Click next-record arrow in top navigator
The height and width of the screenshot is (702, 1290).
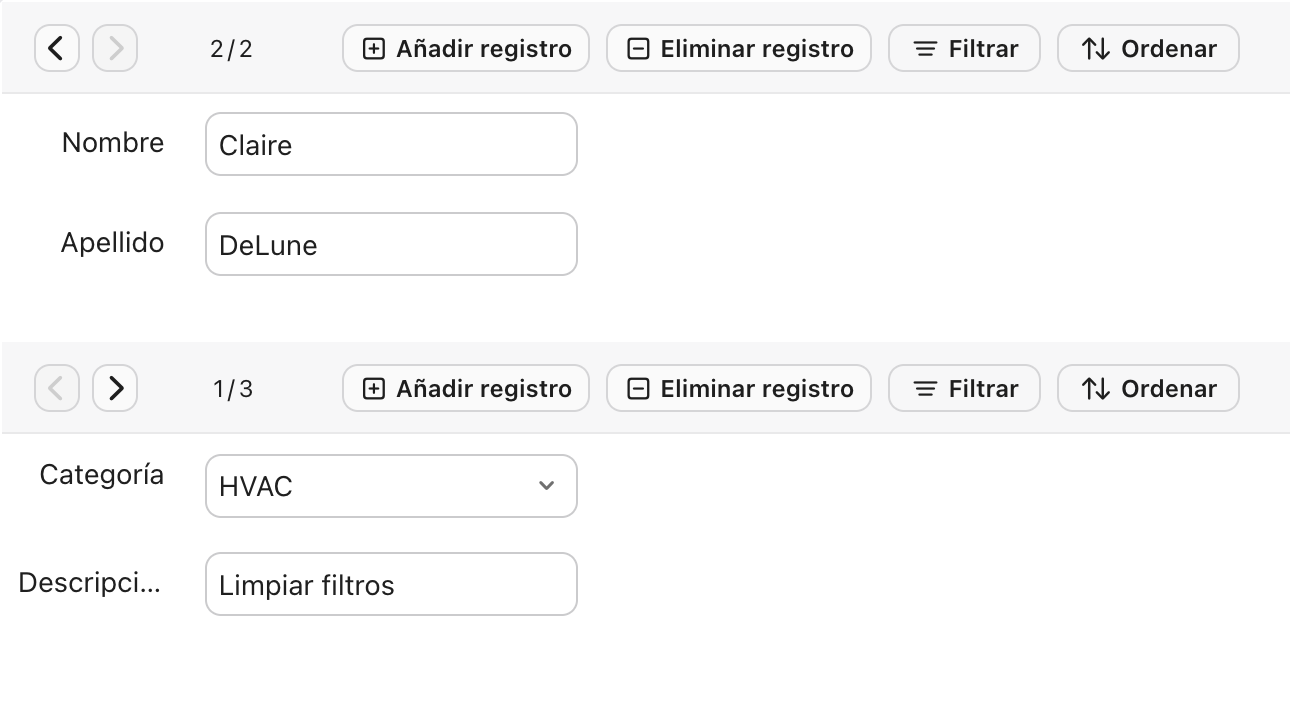(x=115, y=48)
